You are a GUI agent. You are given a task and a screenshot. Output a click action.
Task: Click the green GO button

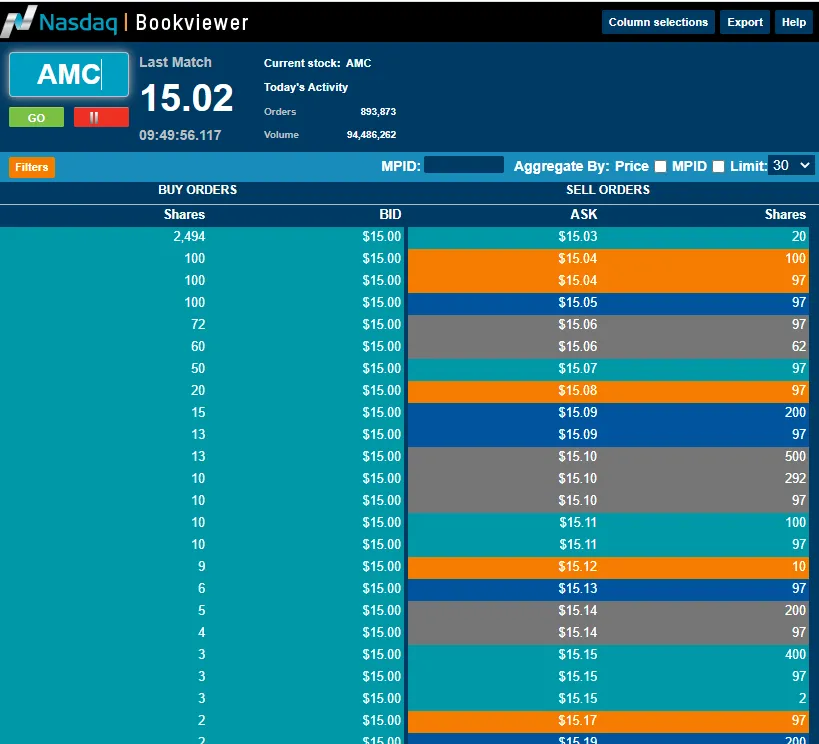pyautogui.click(x=37, y=117)
